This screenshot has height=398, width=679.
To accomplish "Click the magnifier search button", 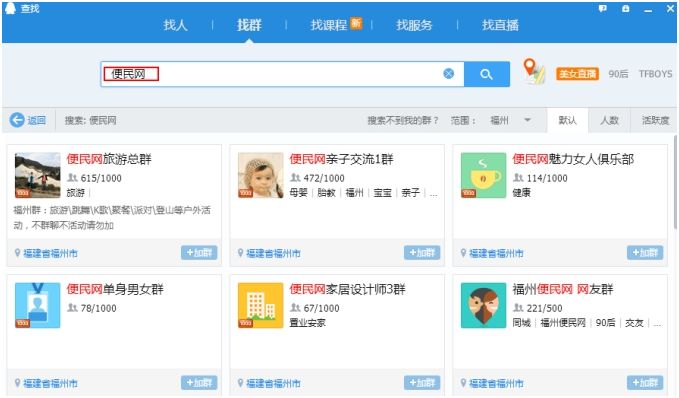I will click(486, 74).
